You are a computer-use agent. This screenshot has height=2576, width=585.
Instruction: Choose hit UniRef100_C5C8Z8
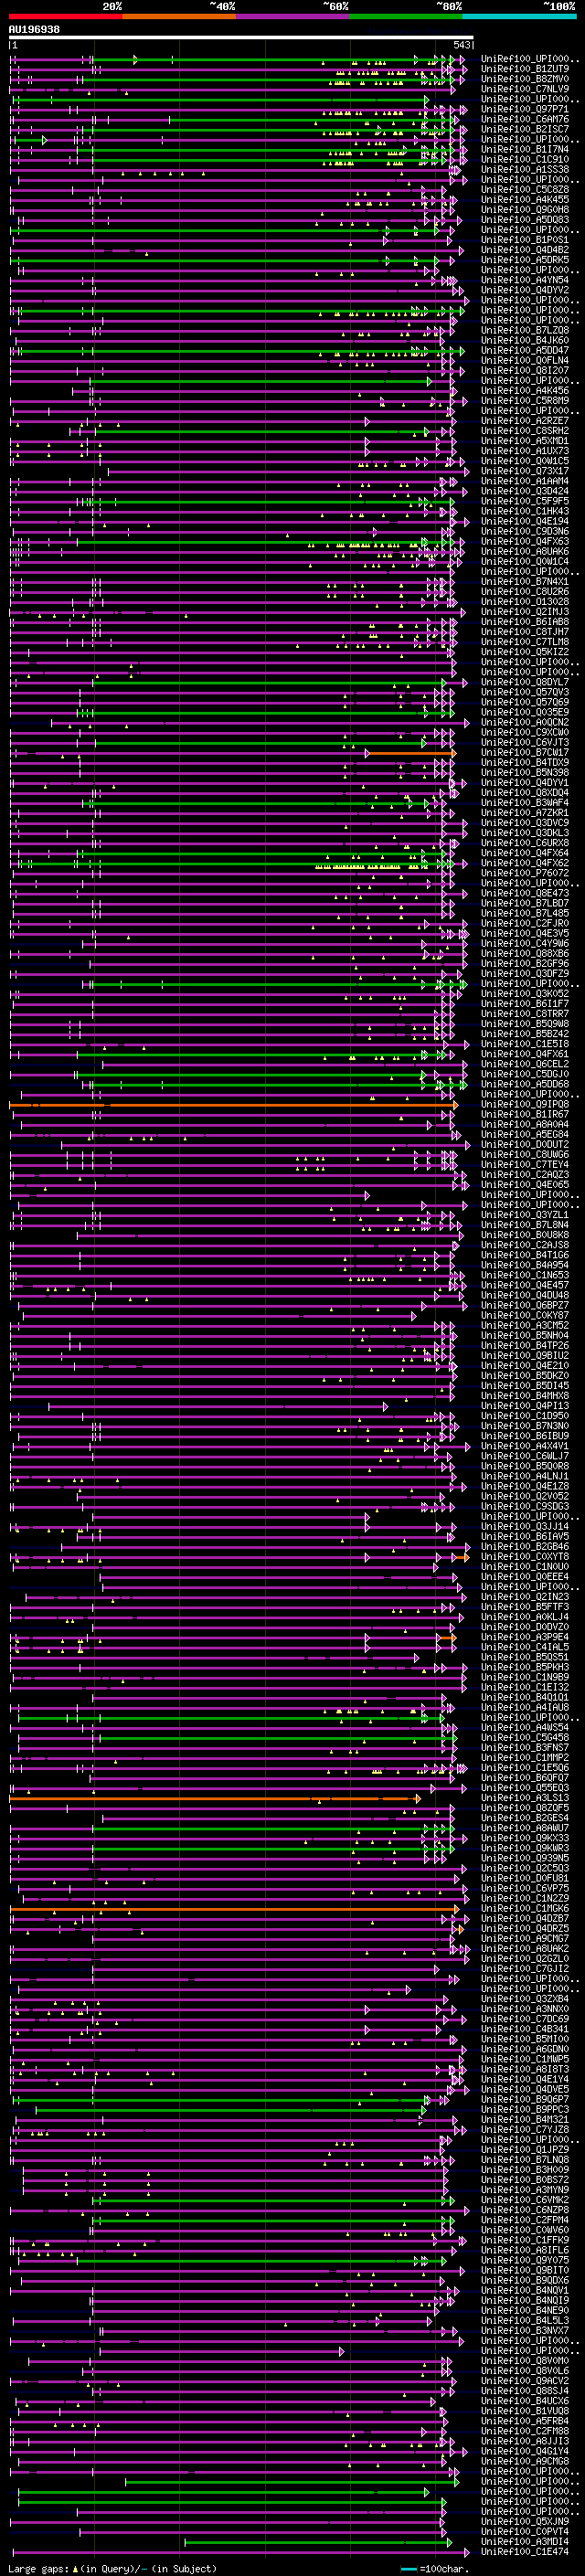point(525,189)
